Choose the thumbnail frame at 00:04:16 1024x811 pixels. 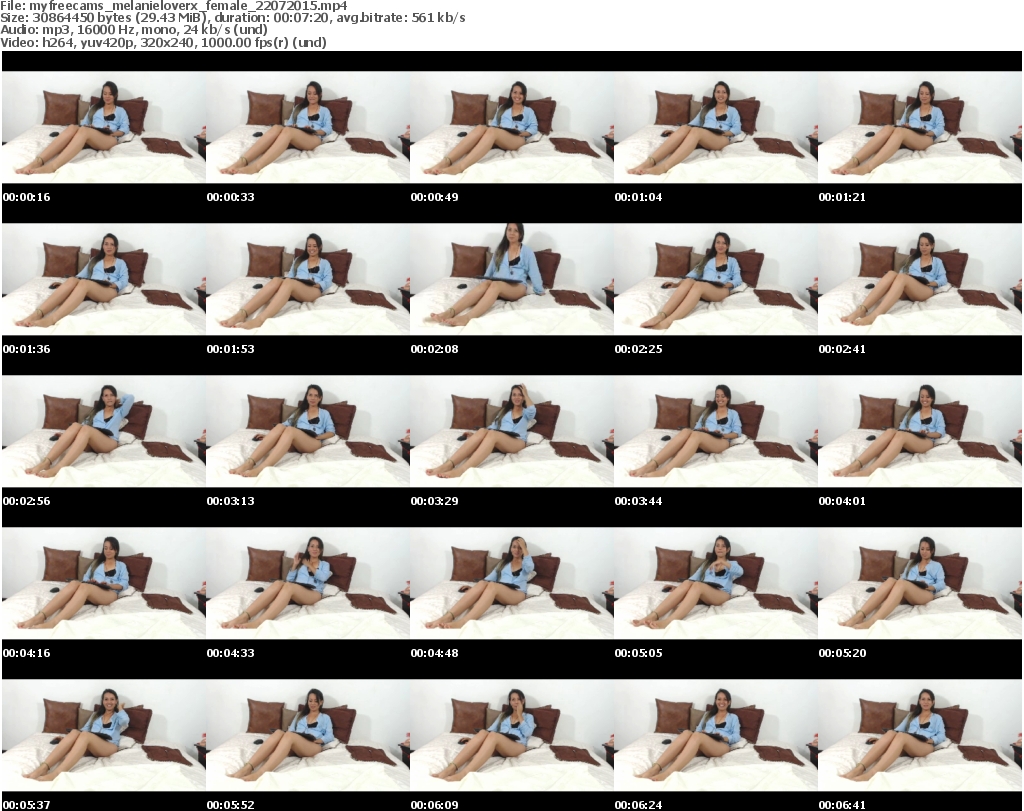[103, 584]
